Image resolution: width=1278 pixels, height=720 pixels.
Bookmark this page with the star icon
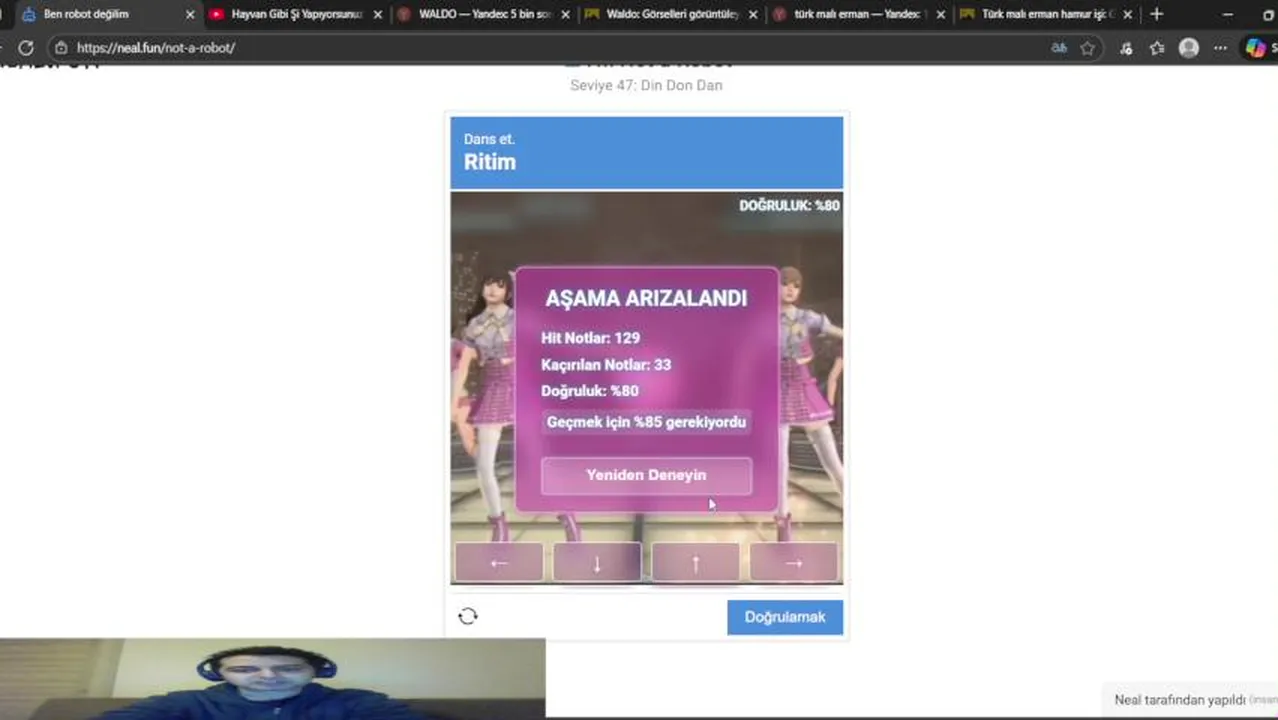[x=1088, y=48]
